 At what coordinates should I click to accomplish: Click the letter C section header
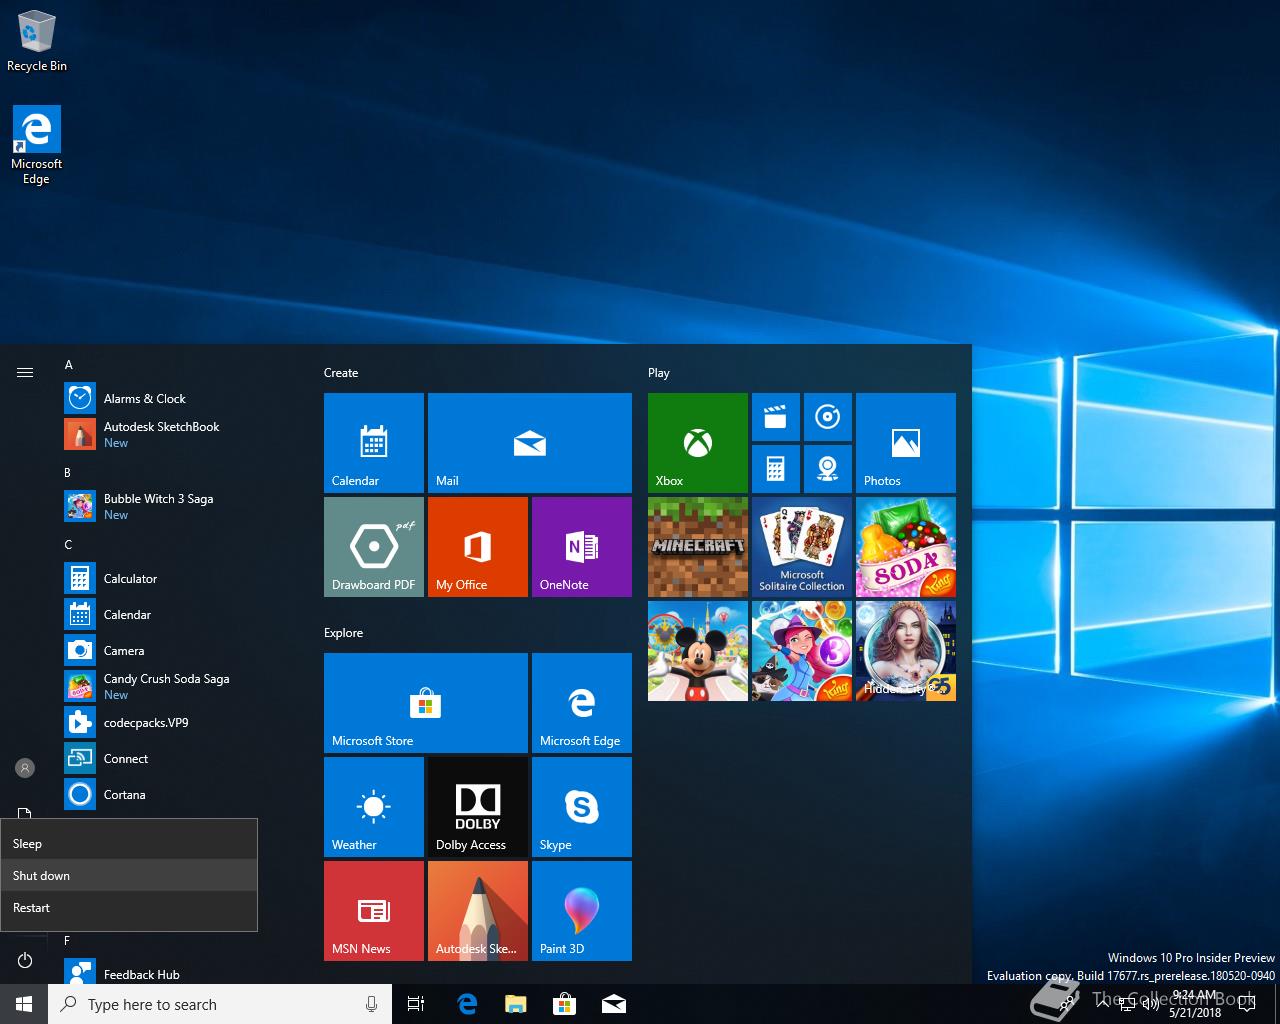point(68,545)
